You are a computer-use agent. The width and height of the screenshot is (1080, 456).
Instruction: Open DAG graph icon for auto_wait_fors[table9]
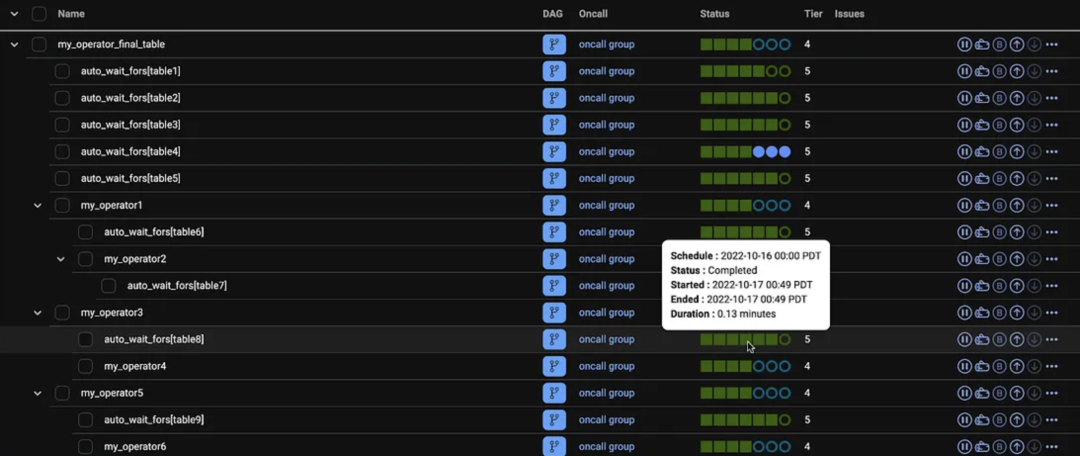coord(554,420)
